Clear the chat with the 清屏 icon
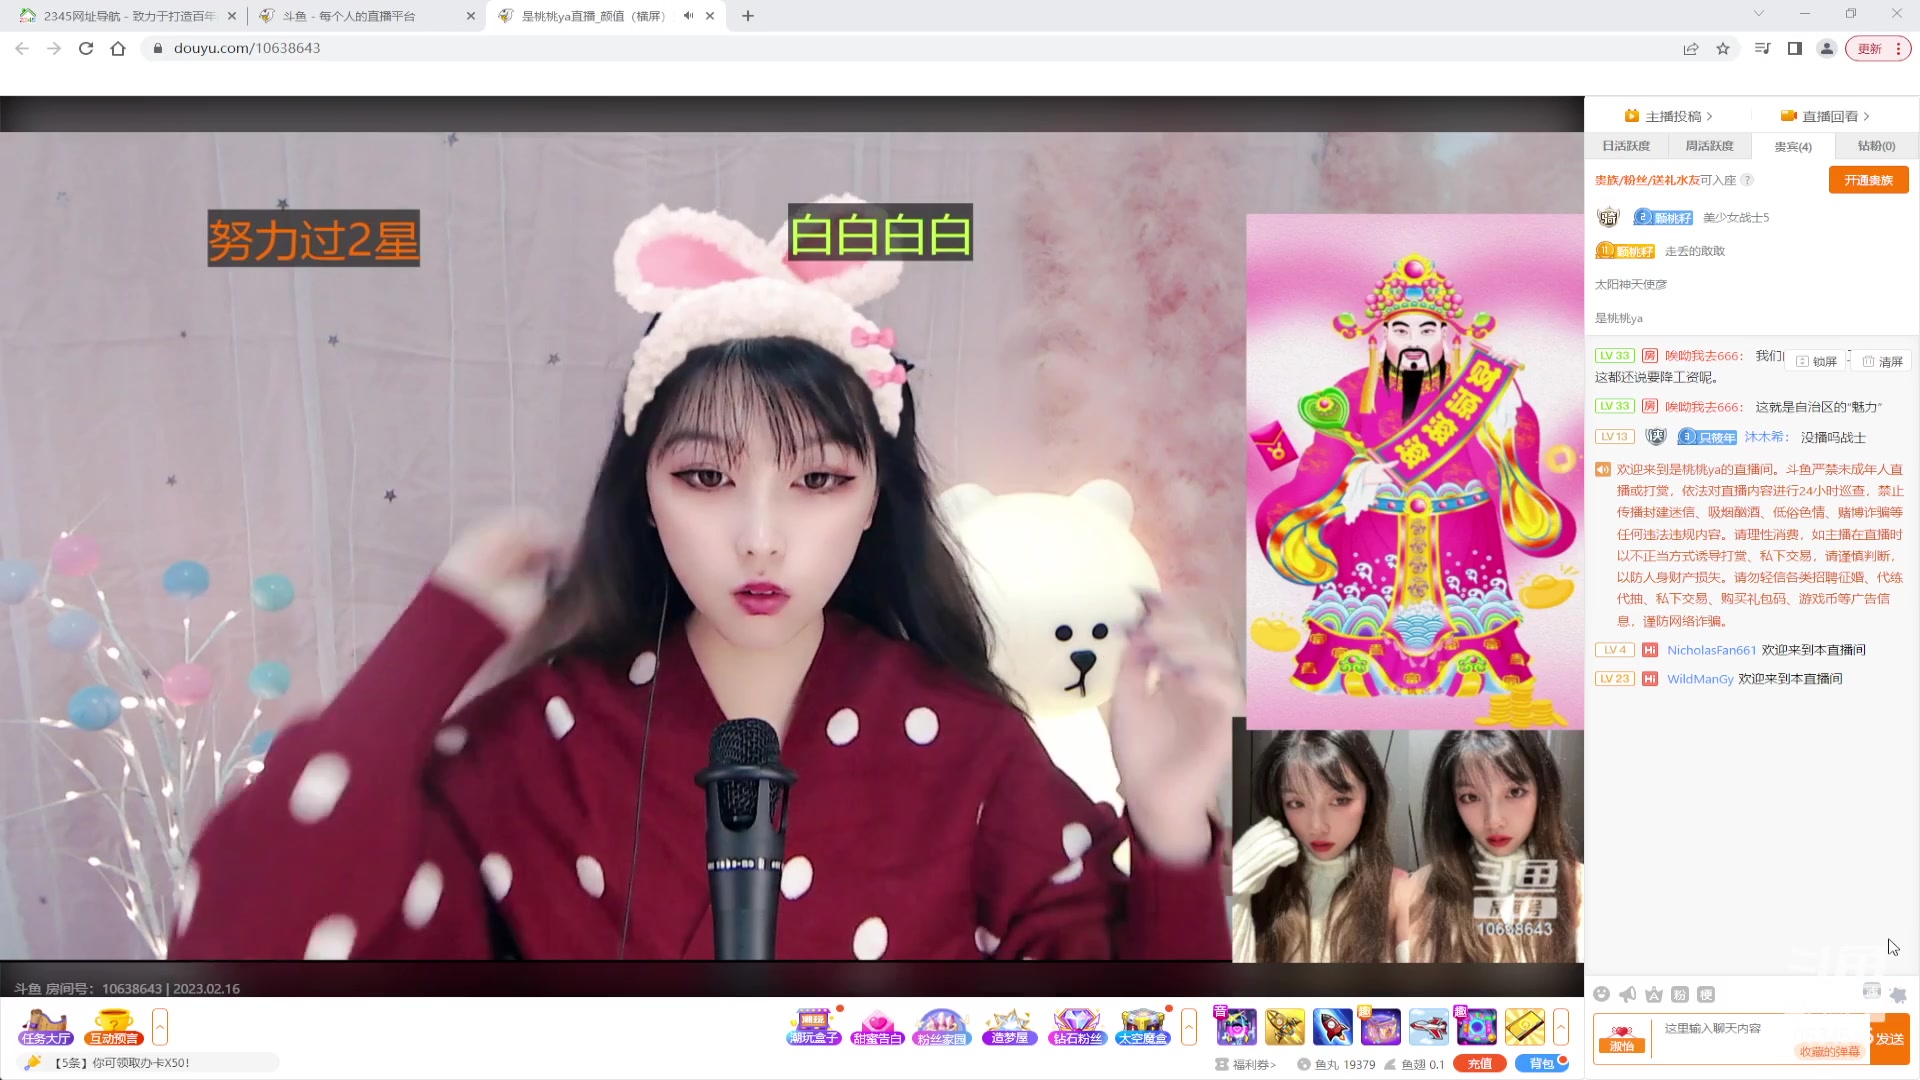Screen dimensions: 1920x1080 1882,361
